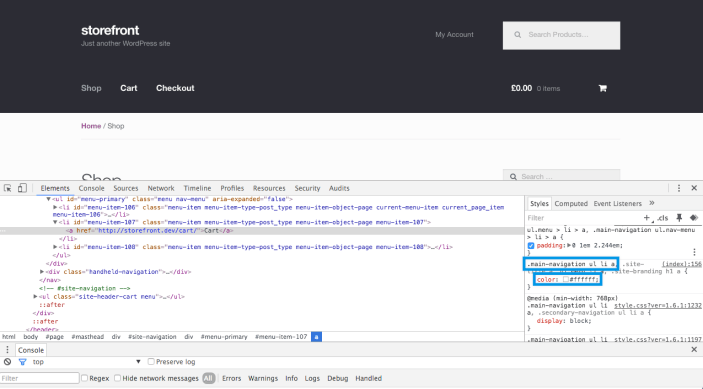Open the console drawer three-dot menu
Screen dimensions: 703x389
point(7,350)
